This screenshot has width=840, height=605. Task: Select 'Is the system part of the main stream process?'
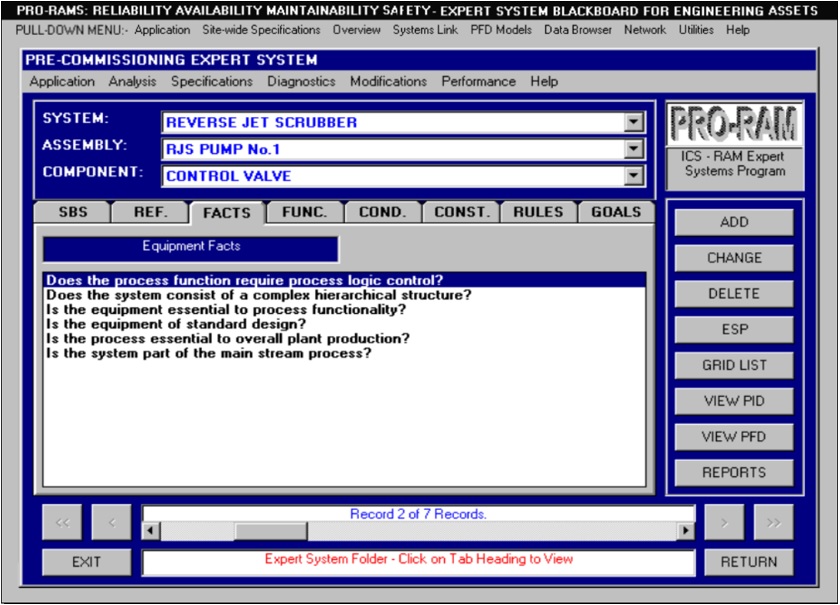[344, 353]
